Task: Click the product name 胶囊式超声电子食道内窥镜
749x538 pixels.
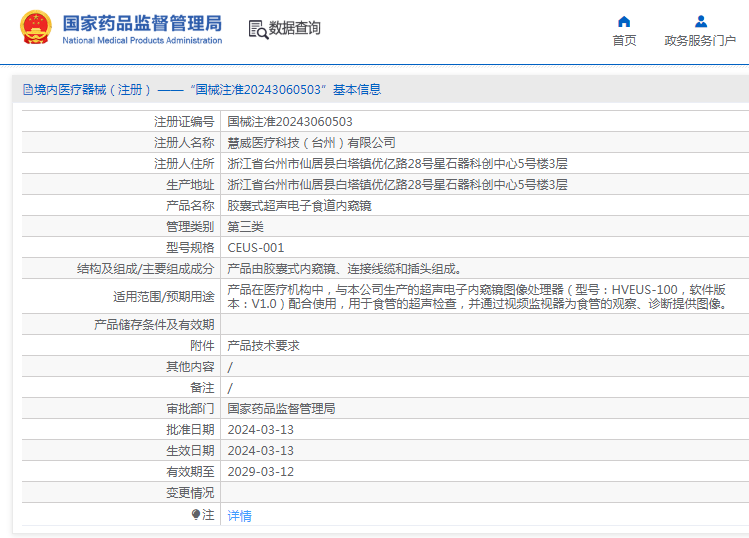Action: tap(299, 206)
